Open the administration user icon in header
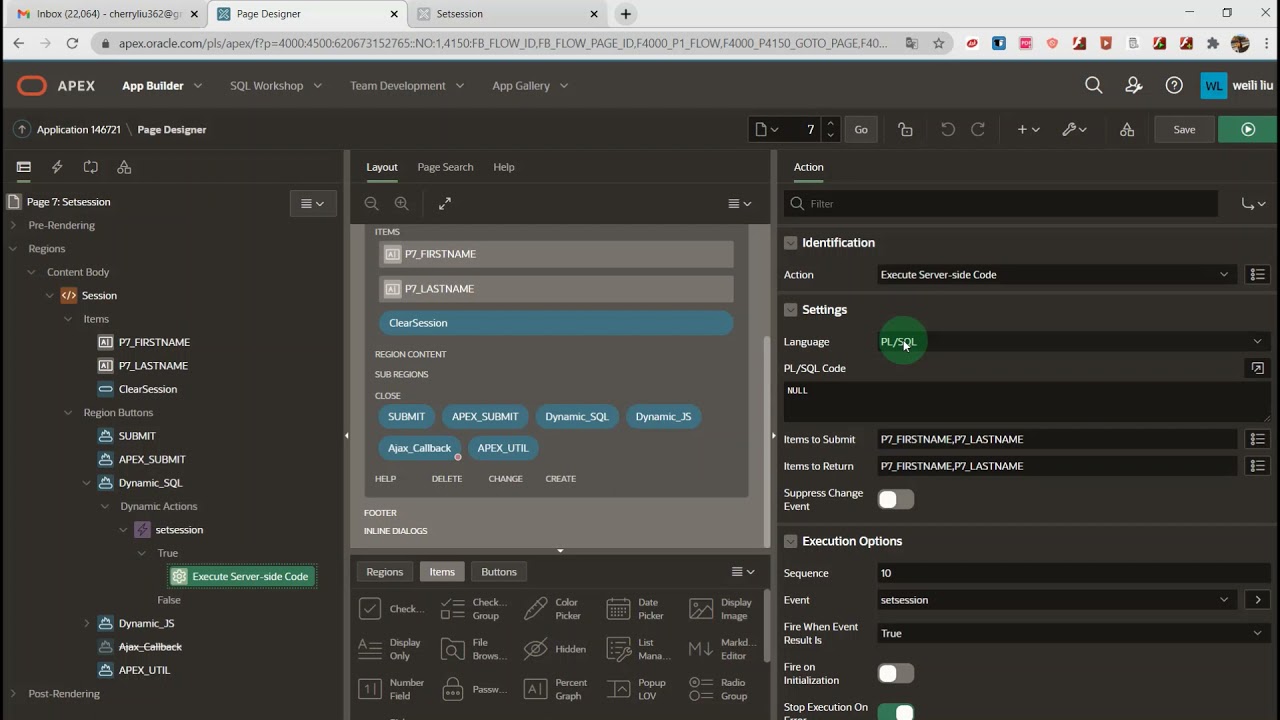1280x720 pixels. tap(1134, 86)
